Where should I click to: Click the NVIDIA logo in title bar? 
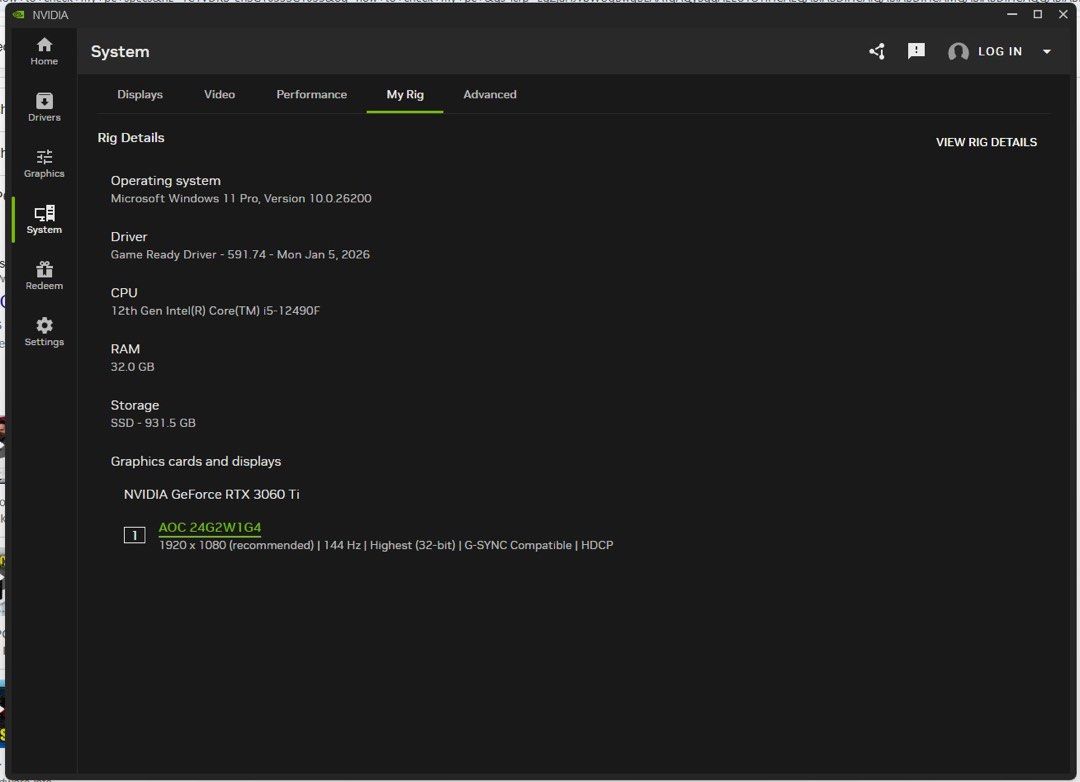pos(19,14)
